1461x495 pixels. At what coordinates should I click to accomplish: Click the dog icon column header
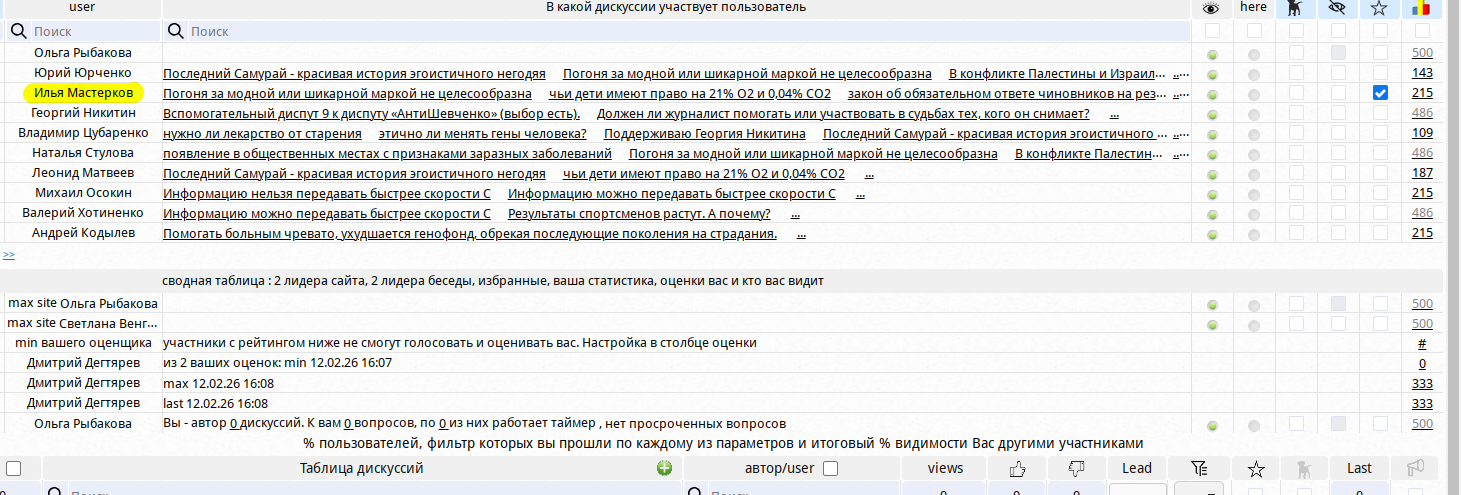click(1295, 8)
